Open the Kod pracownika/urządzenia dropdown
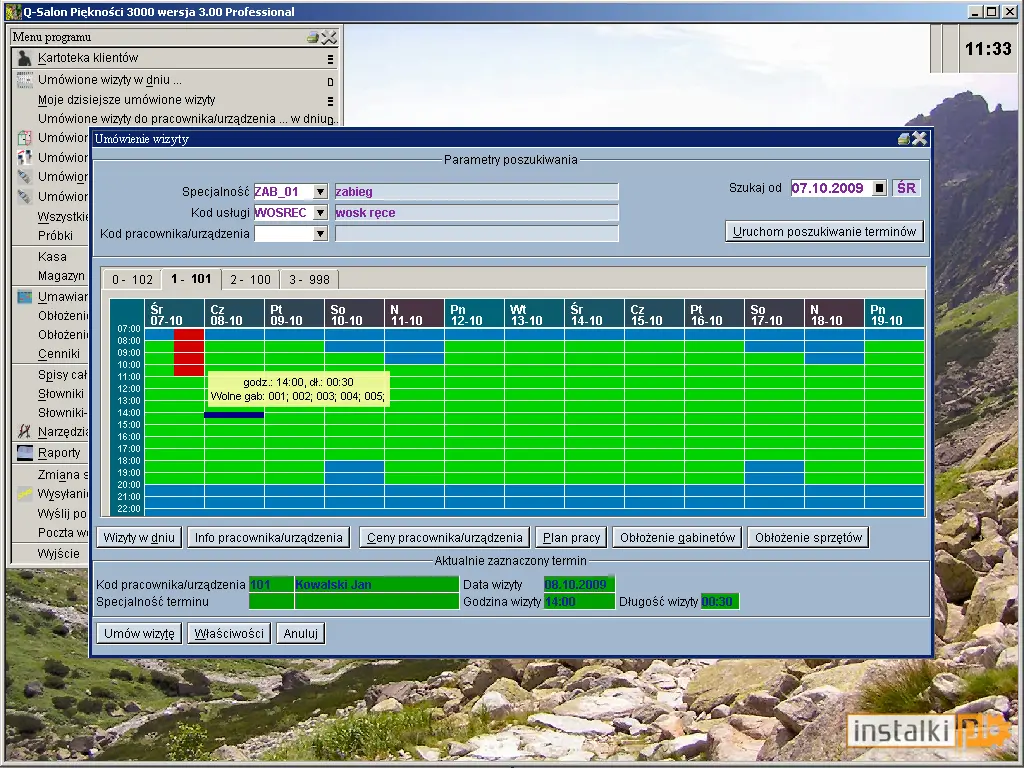The width and height of the screenshot is (1024, 768). point(320,234)
